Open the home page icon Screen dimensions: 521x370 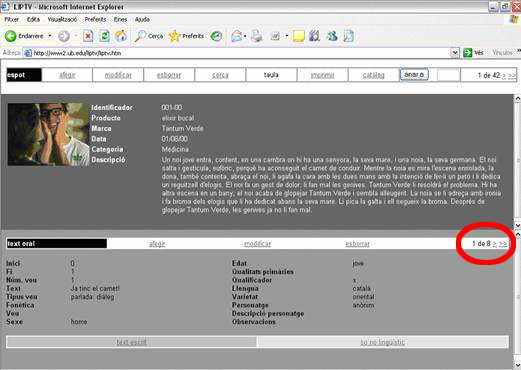point(121,36)
